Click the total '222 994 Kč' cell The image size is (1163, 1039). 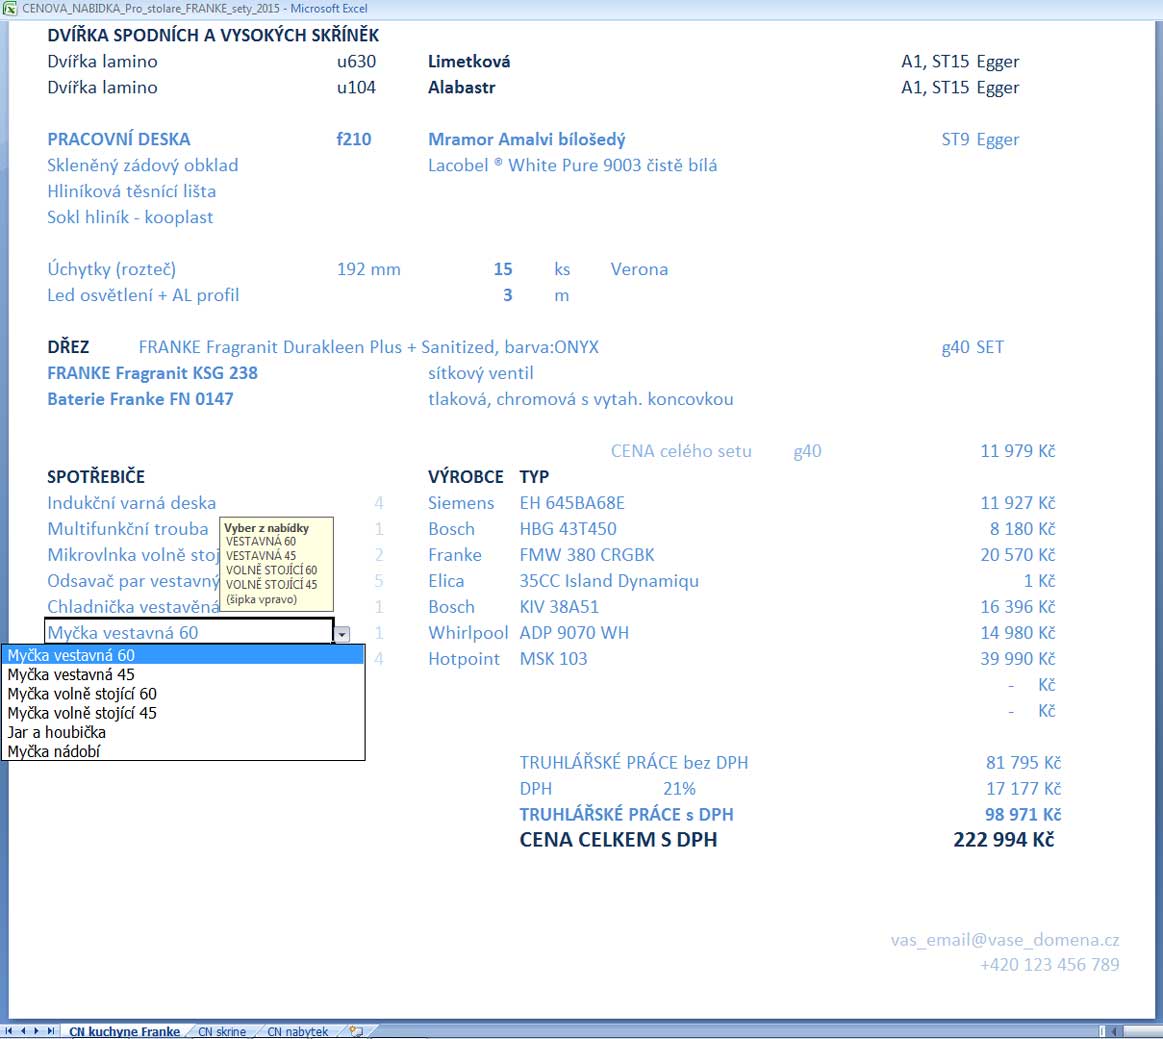(x=1004, y=840)
